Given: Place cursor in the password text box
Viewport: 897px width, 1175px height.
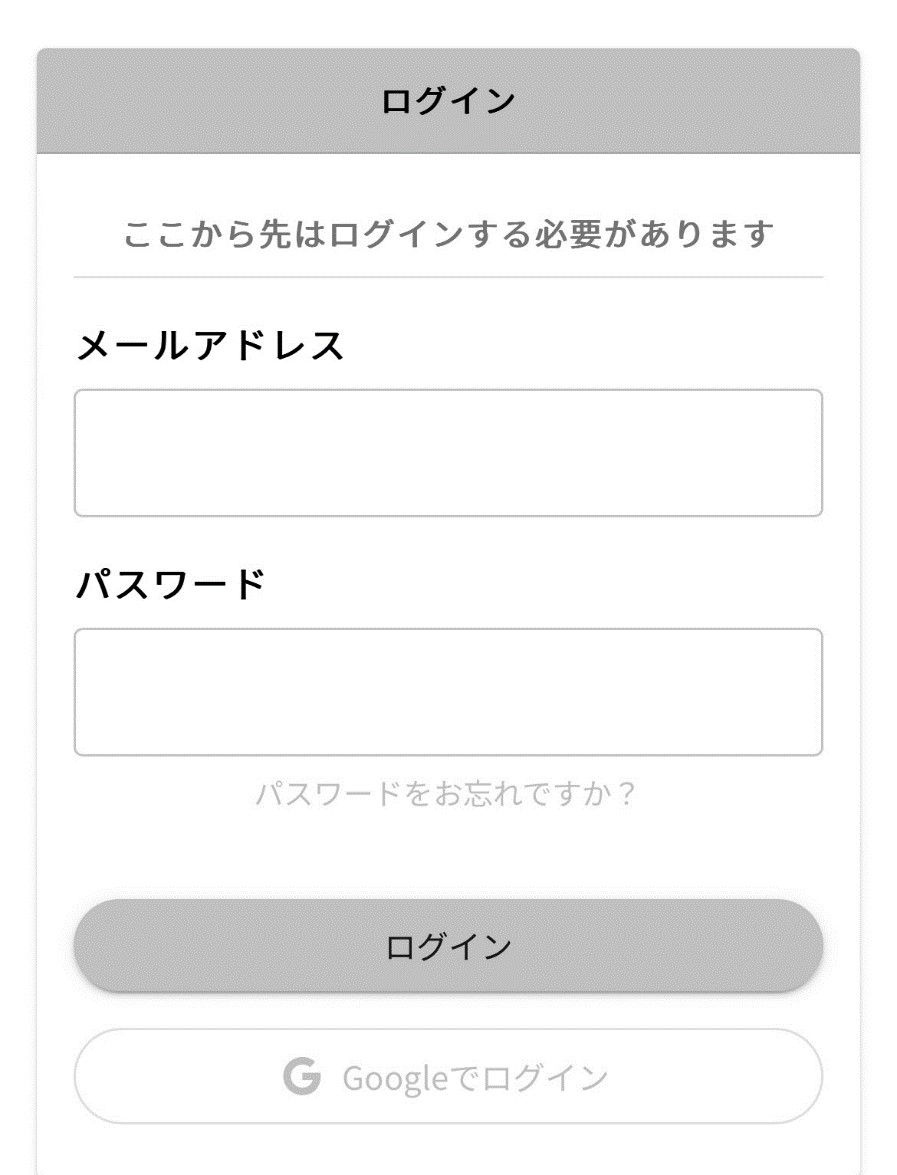Looking at the screenshot, I should pyautogui.click(x=448, y=692).
